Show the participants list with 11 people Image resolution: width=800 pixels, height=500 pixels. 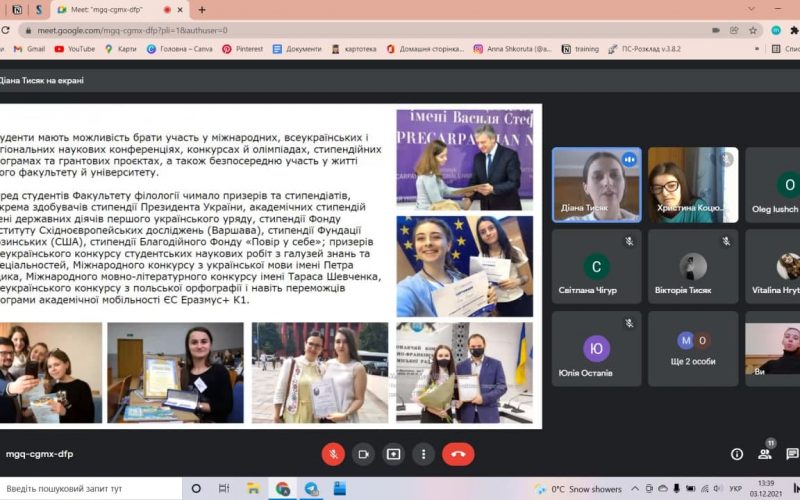point(765,453)
